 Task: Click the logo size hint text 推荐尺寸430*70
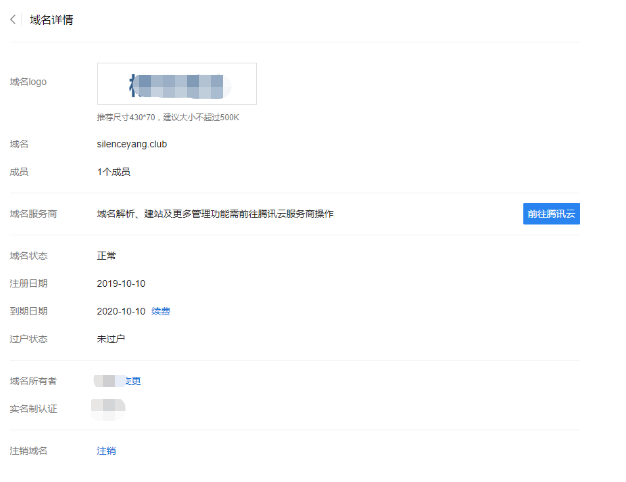click(167, 118)
